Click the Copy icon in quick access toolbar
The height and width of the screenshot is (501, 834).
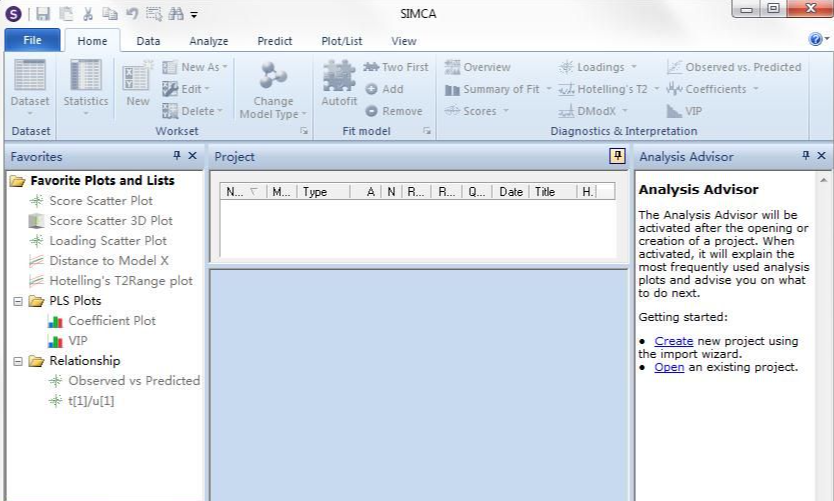click(110, 14)
